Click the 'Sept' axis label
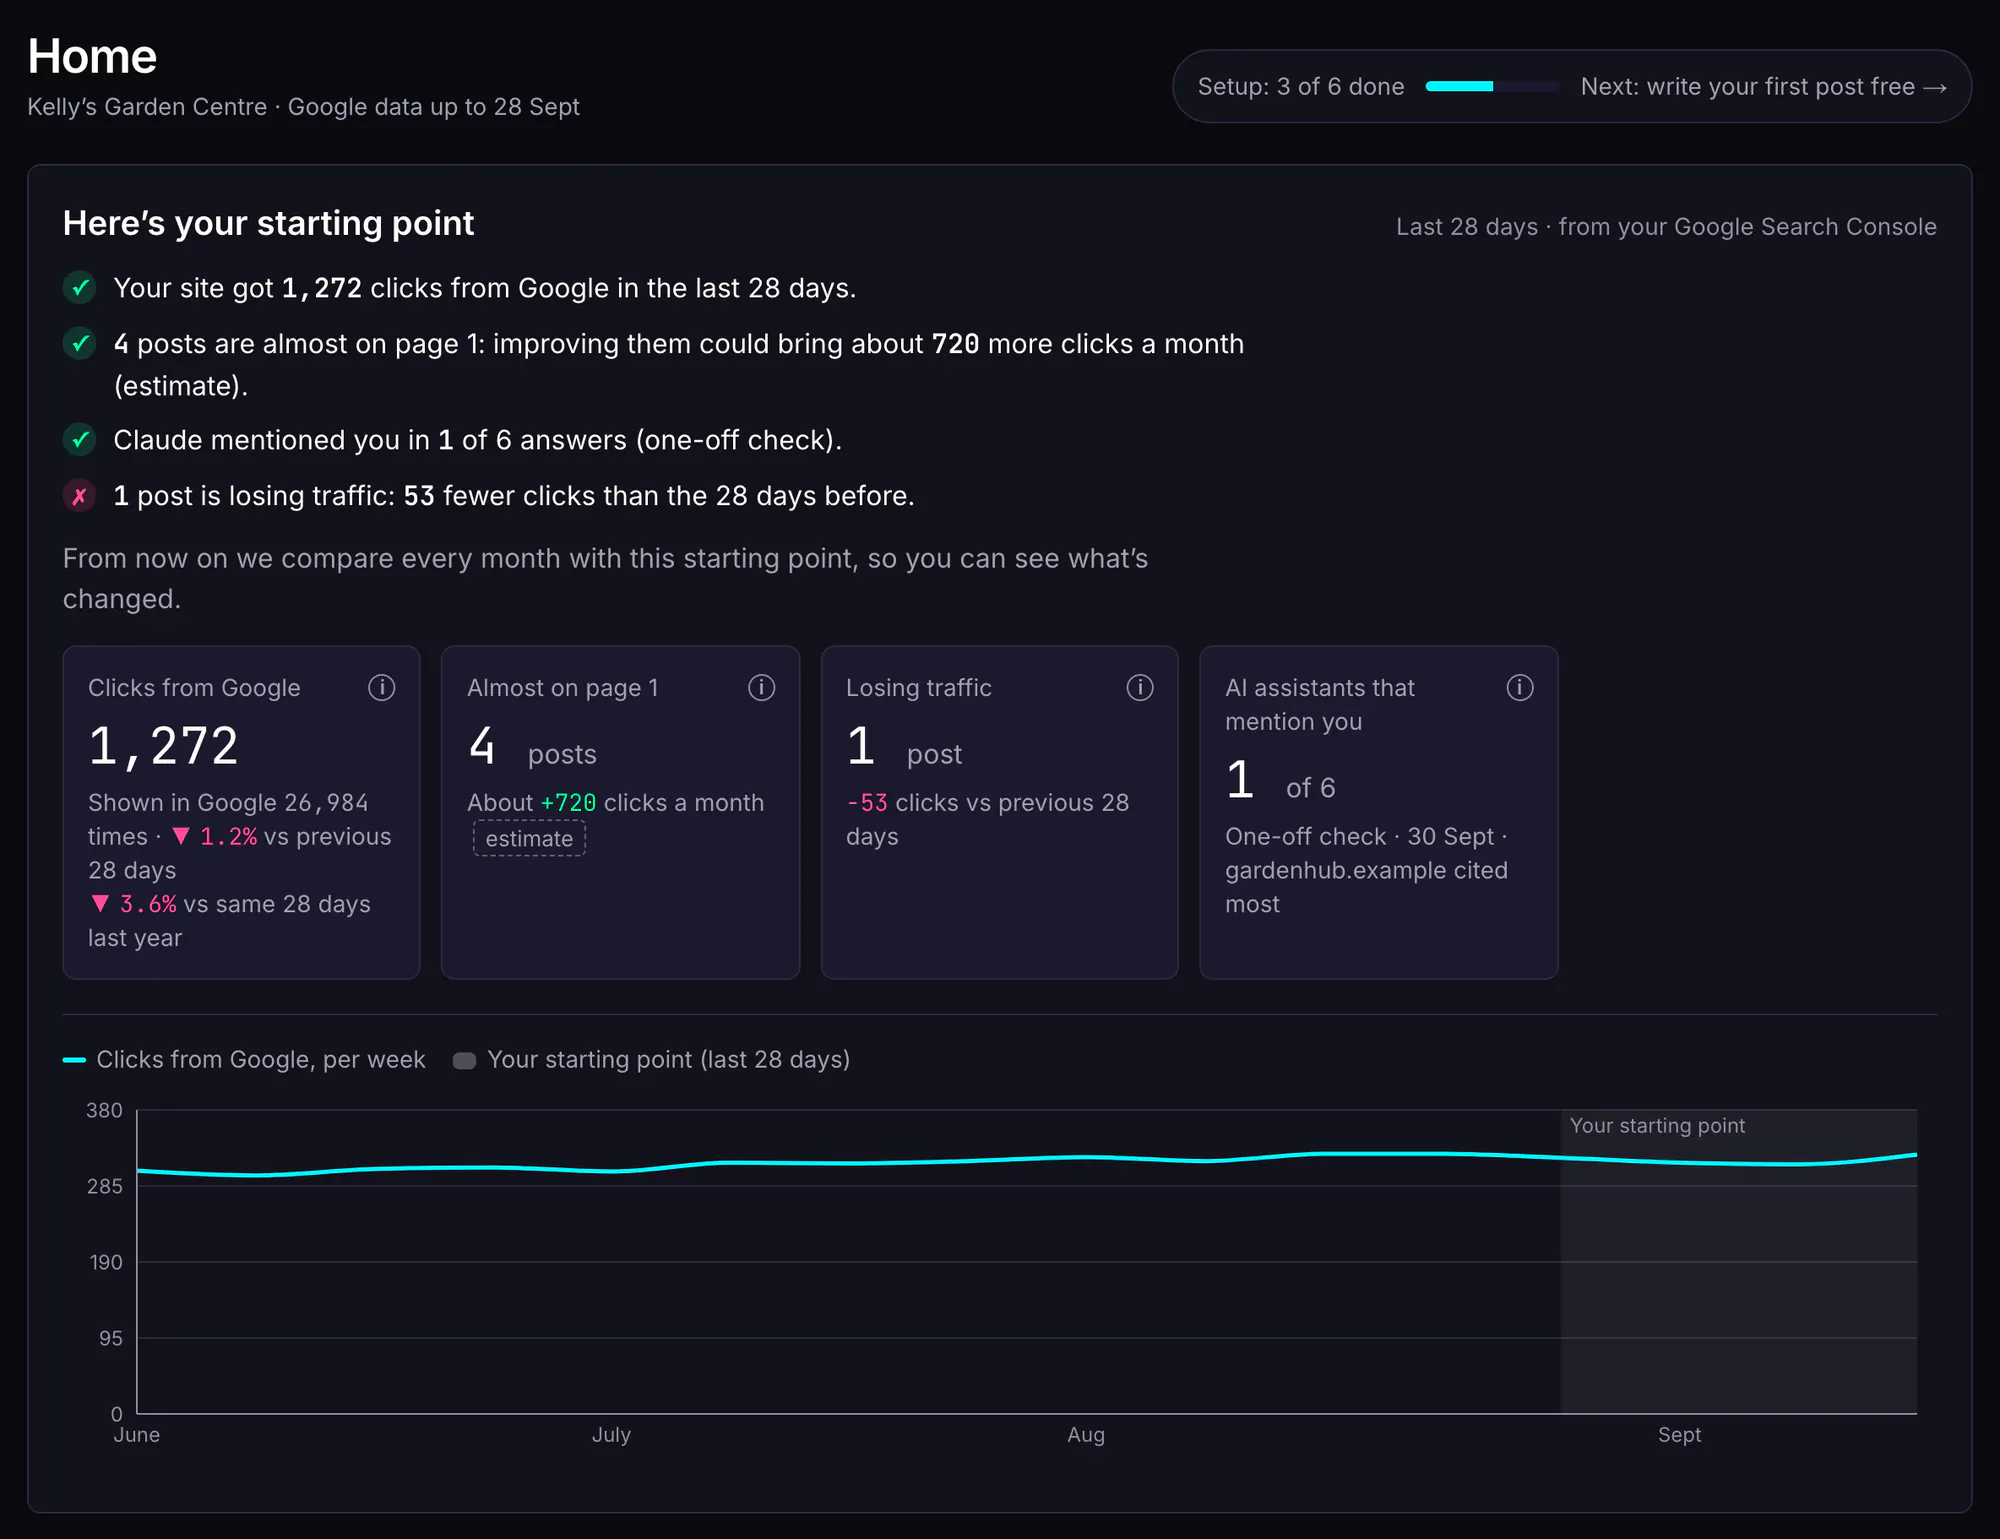Viewport: 2000px width, 1539px height. point(1679,1435)
